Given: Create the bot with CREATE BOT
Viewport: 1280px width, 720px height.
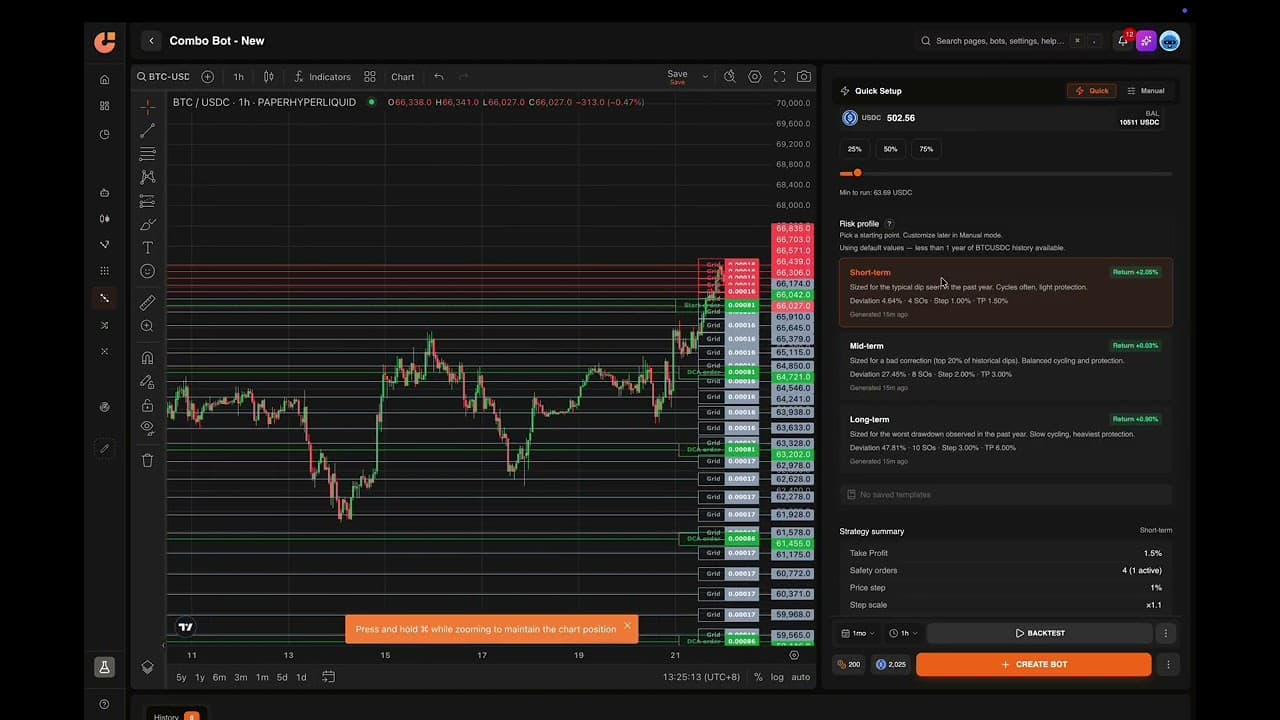Looking at the screenshot, I should (x=1034, y=664).
